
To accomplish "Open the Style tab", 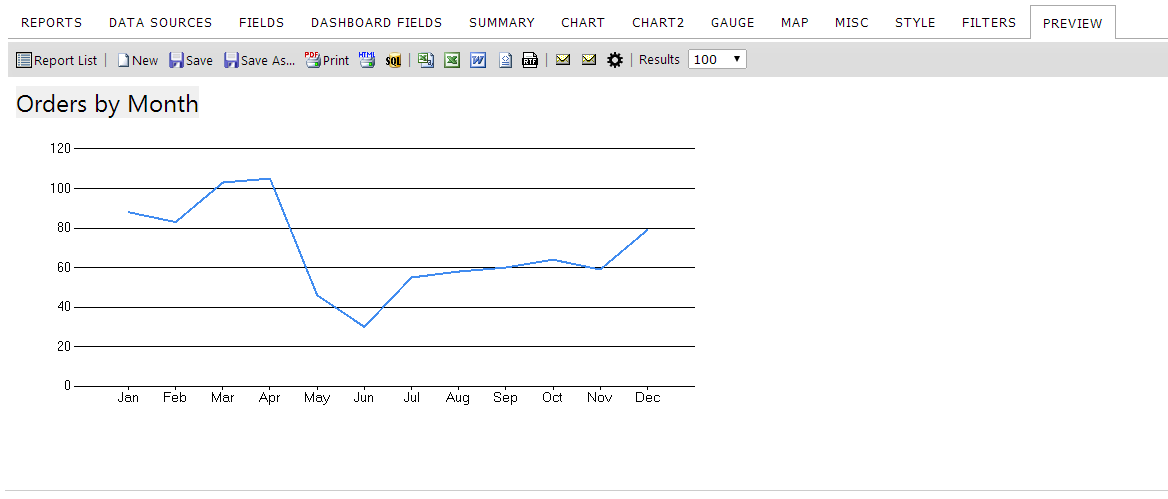I will pos(915,23).
